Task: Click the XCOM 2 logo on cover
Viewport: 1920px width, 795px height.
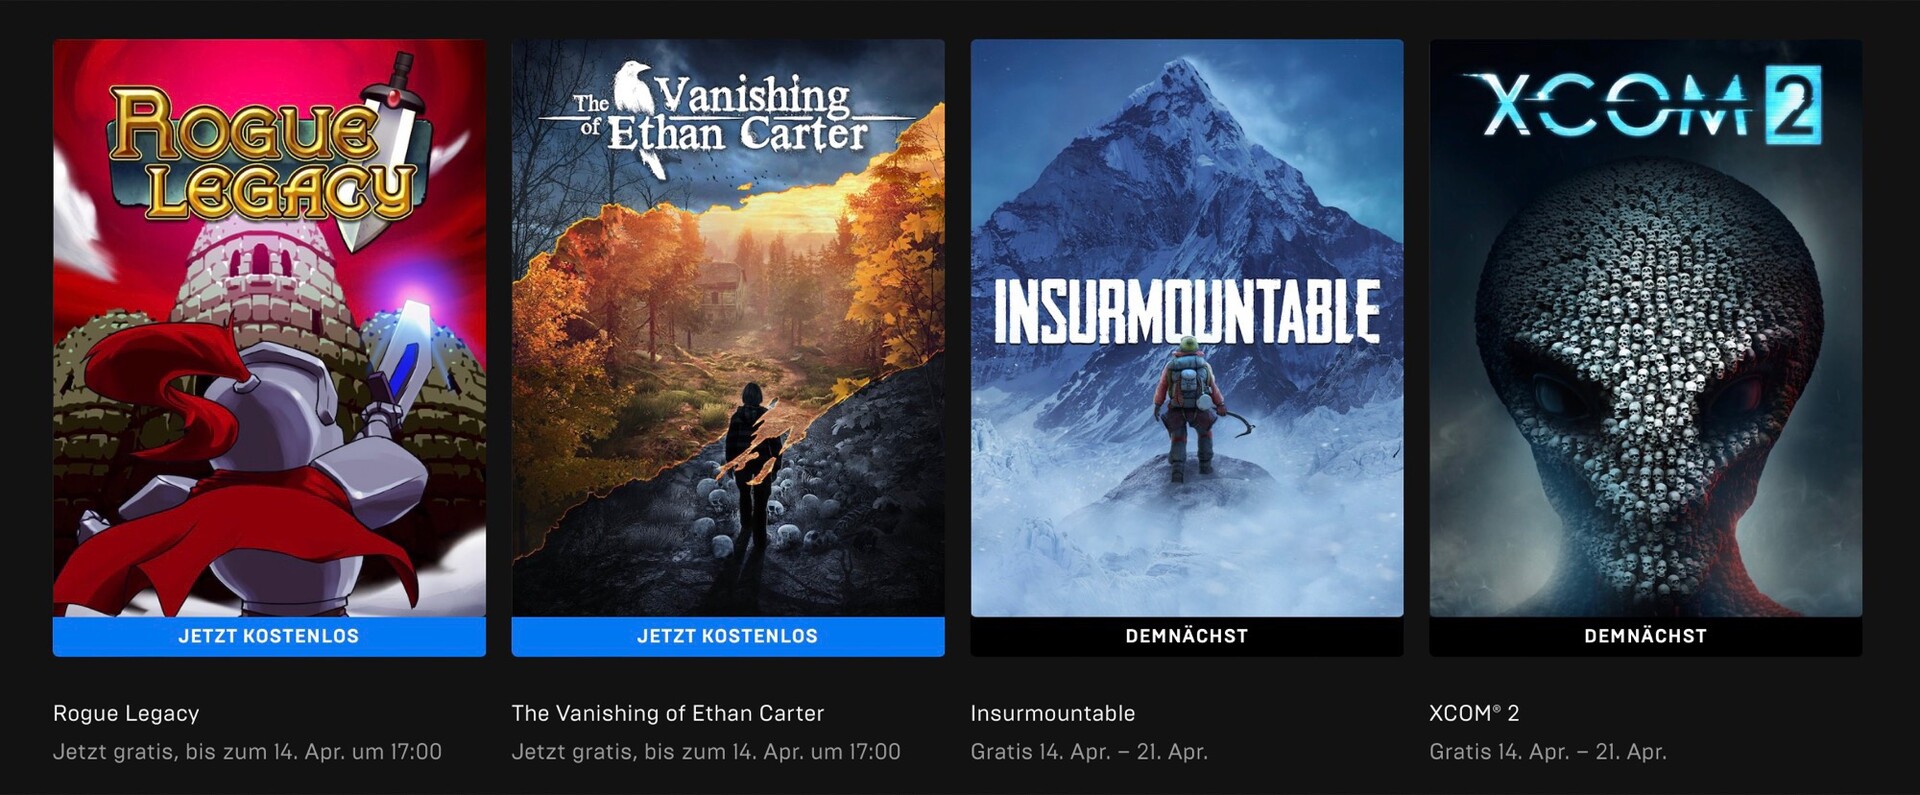Action: tap(1643, 105)
